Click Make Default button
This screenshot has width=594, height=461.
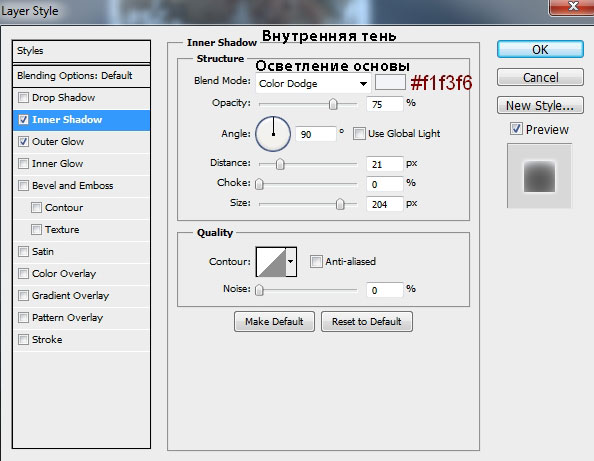point(274,322)
